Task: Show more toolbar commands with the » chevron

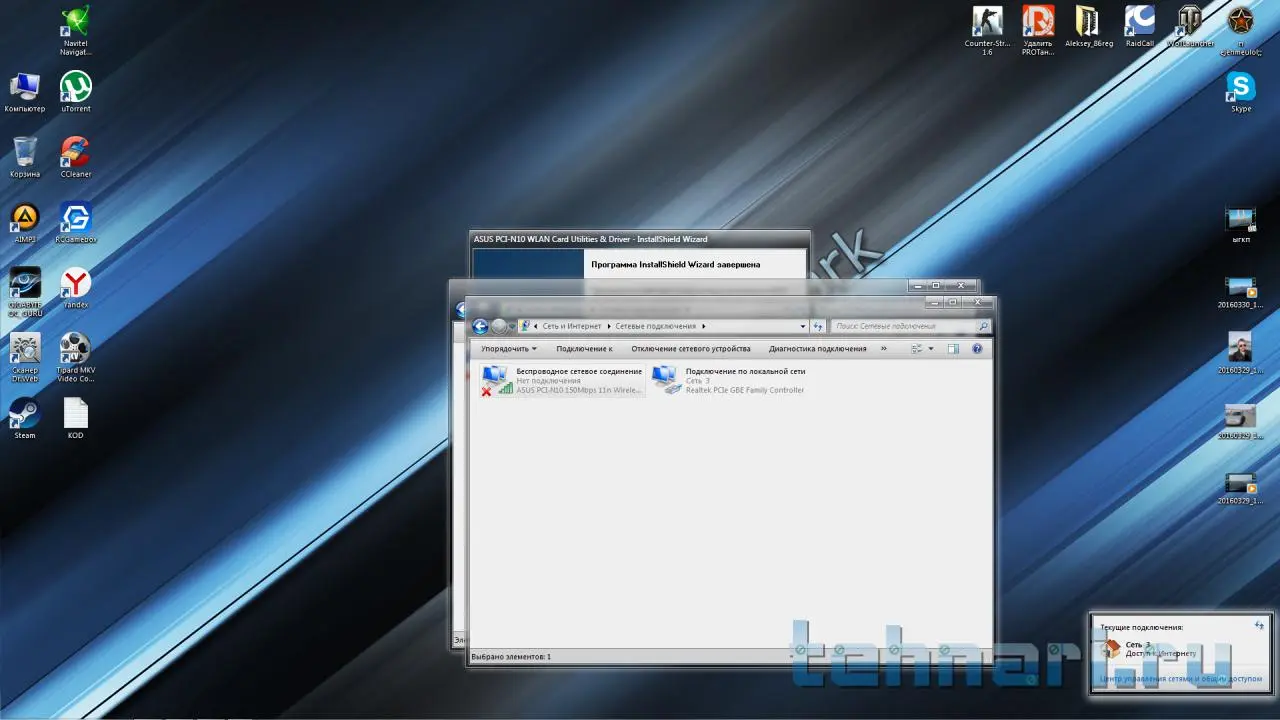Action: coord(883,349)
